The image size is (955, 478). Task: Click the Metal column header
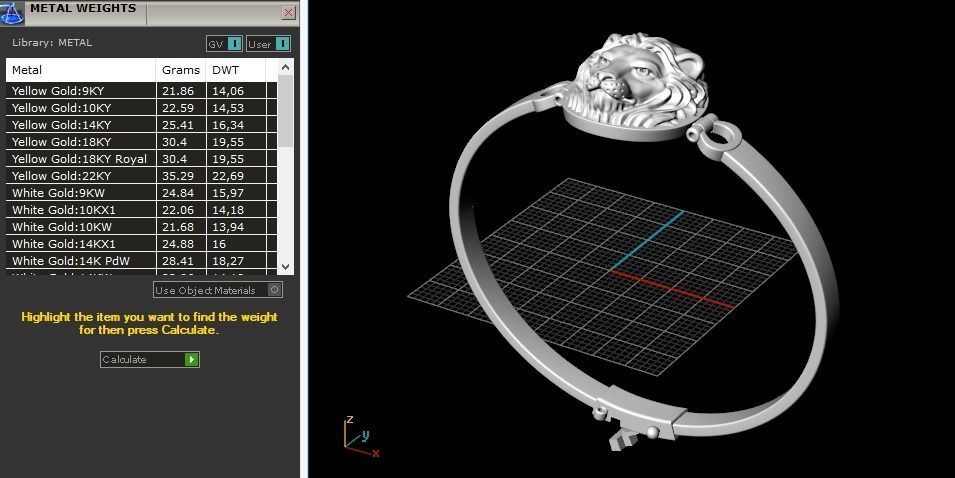pos(81,70)
